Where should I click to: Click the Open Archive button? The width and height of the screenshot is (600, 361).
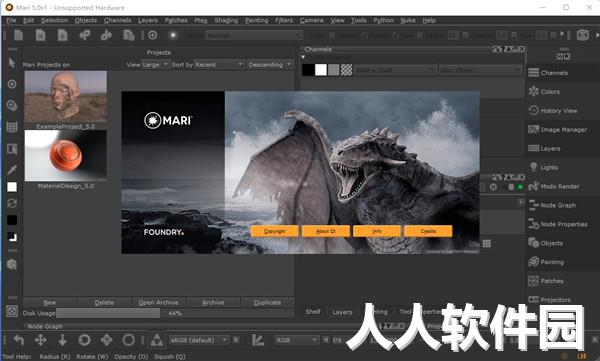[158, 302]
